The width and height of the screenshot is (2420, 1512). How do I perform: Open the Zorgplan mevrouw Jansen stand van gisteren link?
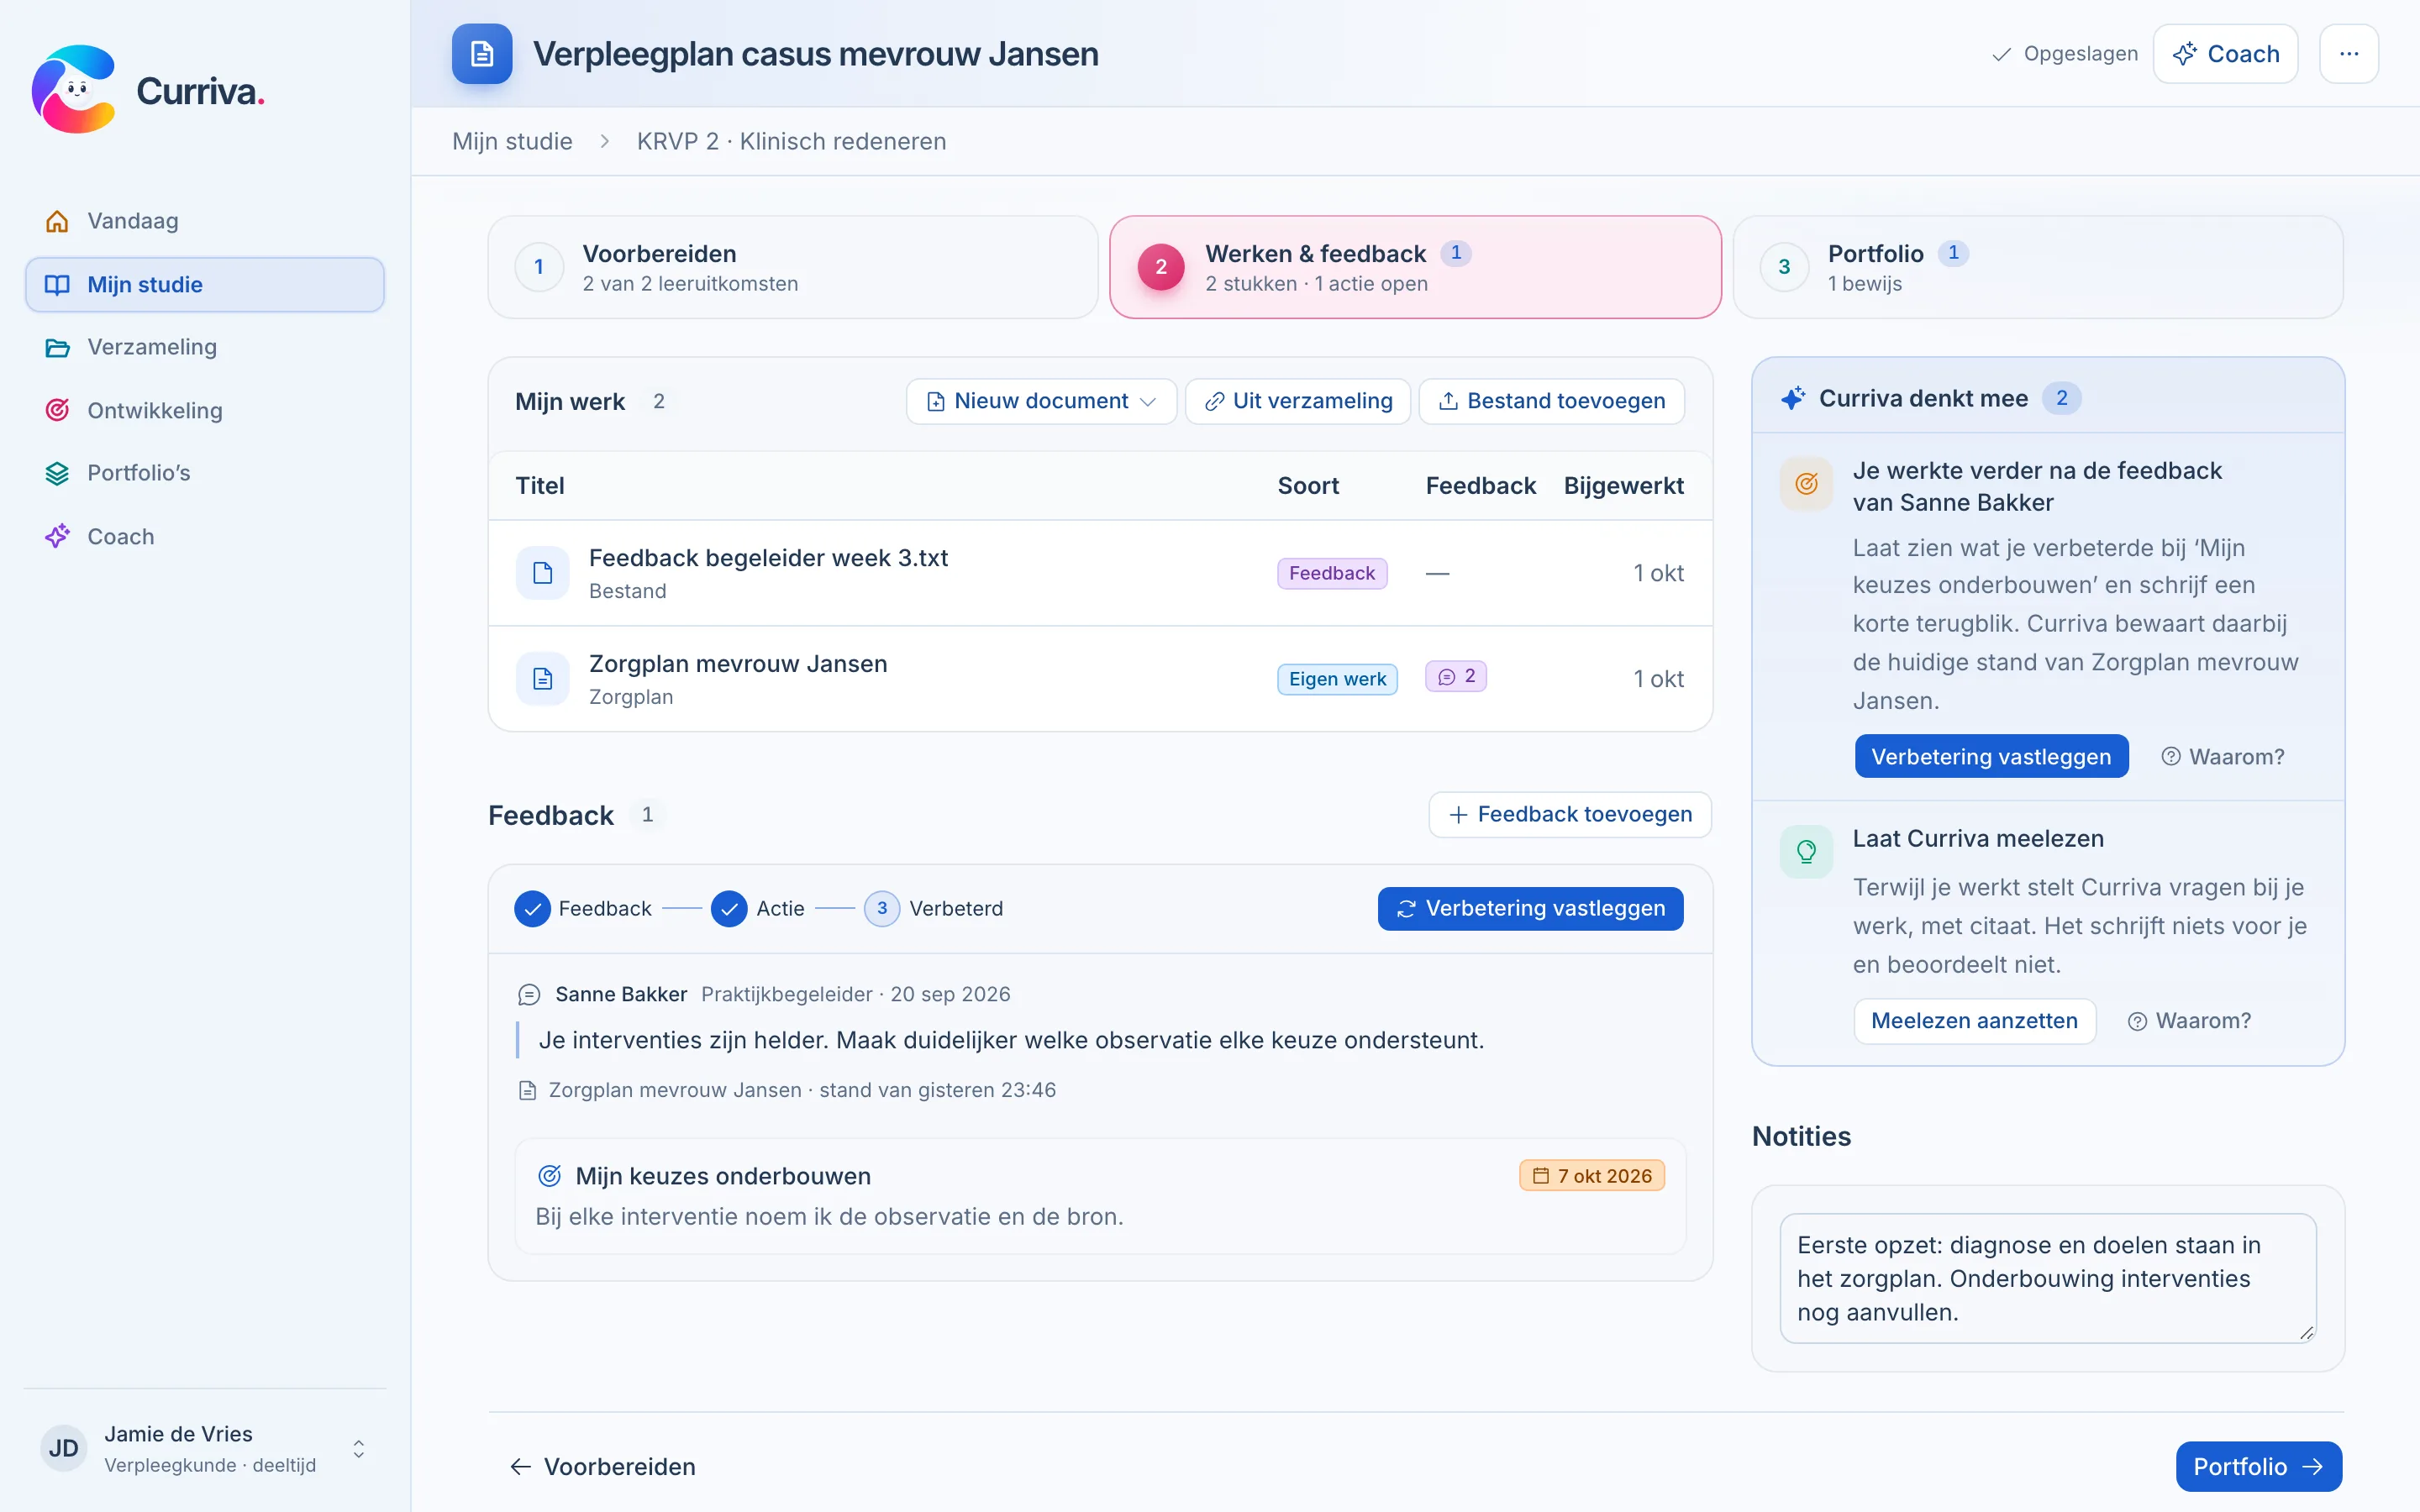click(787, 1090)
